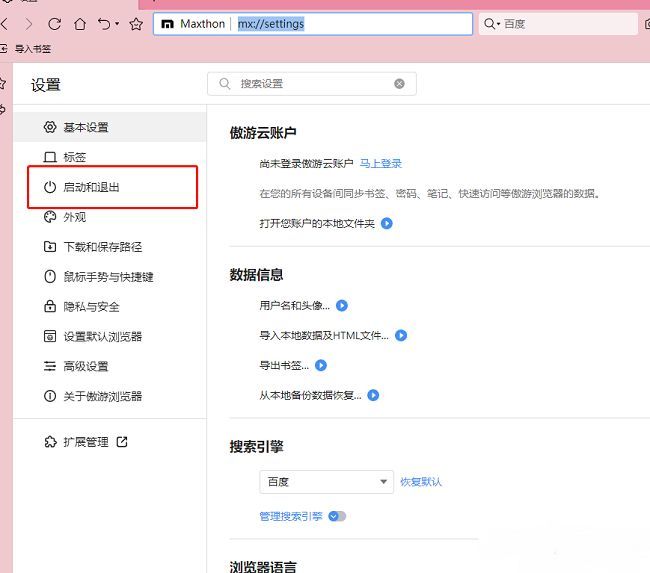Click the undo closed tab icon
The width and height of the screenshot is (650, 573).
[104, 23]
